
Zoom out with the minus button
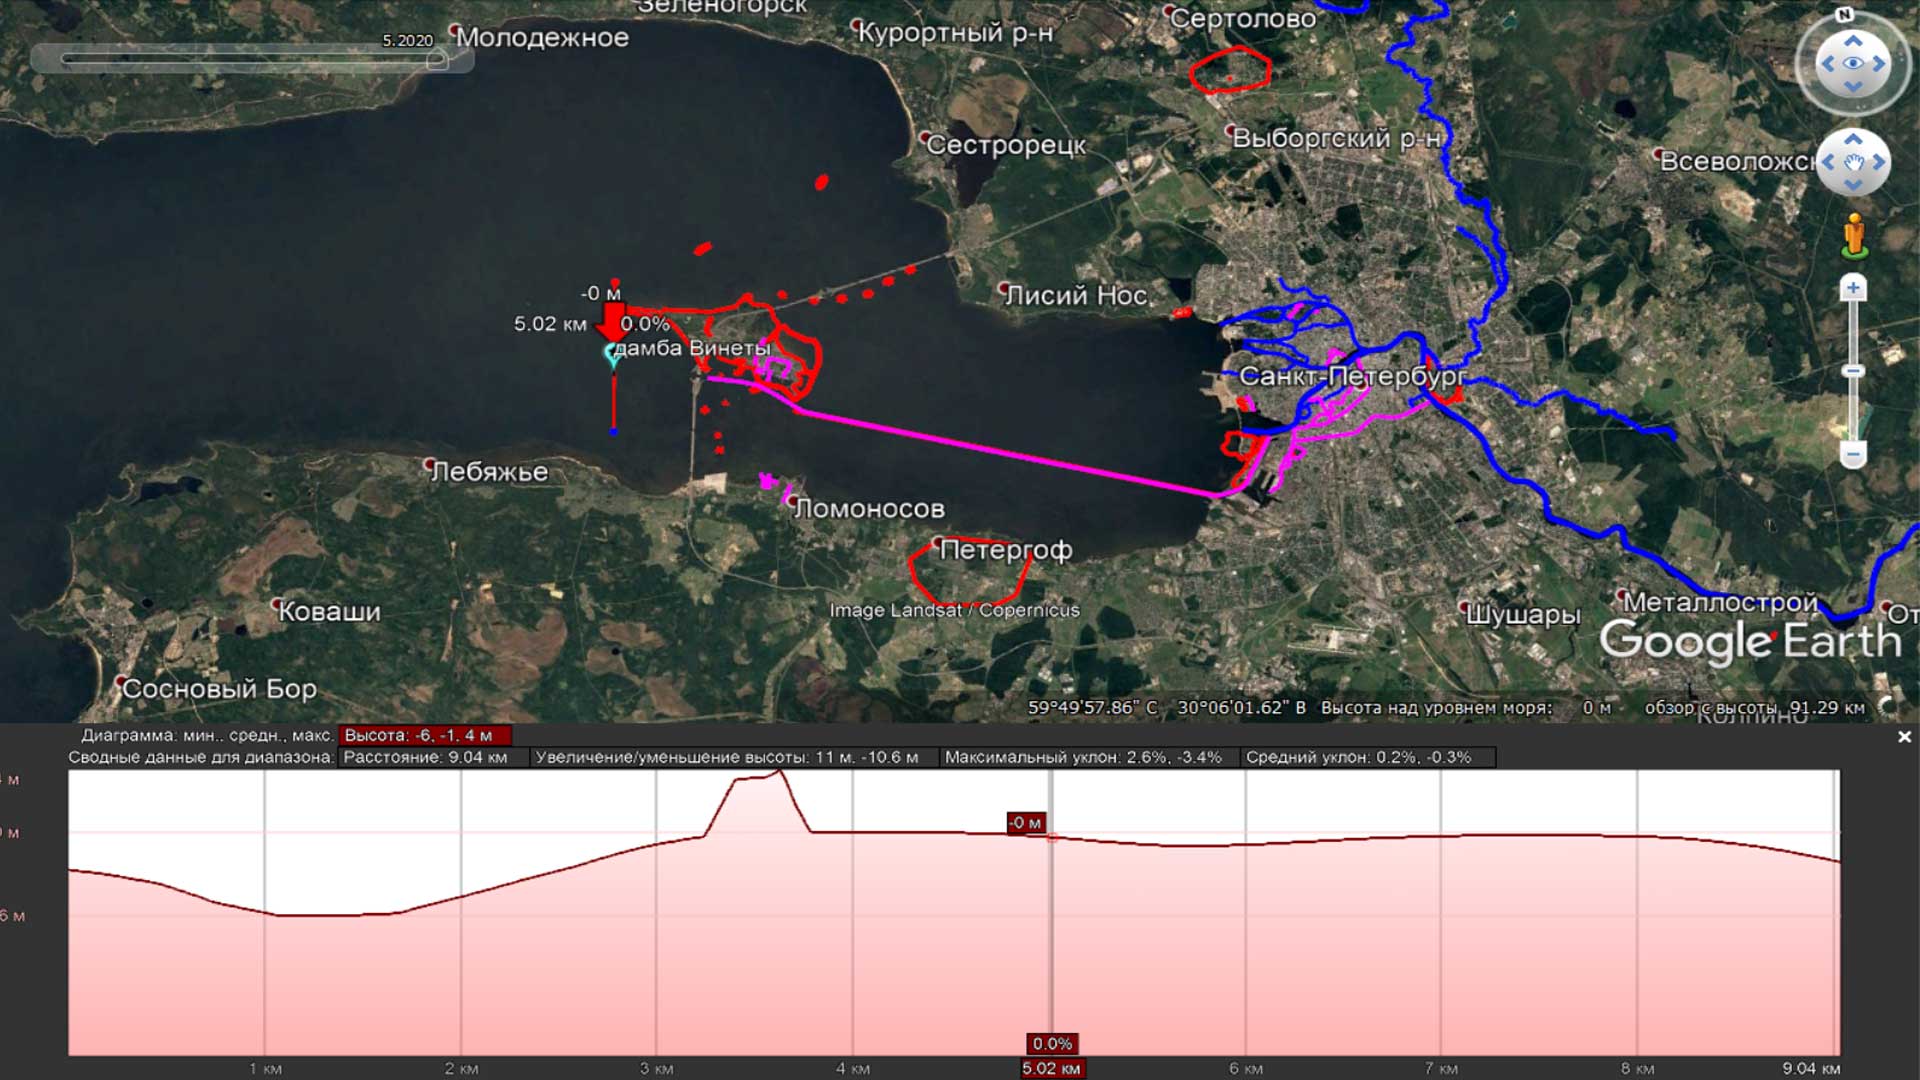tap(1853, 454)
